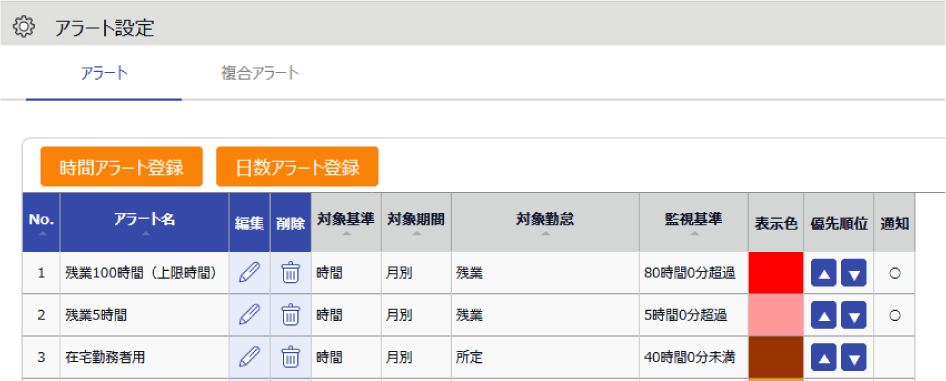946x381 pixels.
Task: Sort table by 監視基準 column header
Action: pos(694,222)
